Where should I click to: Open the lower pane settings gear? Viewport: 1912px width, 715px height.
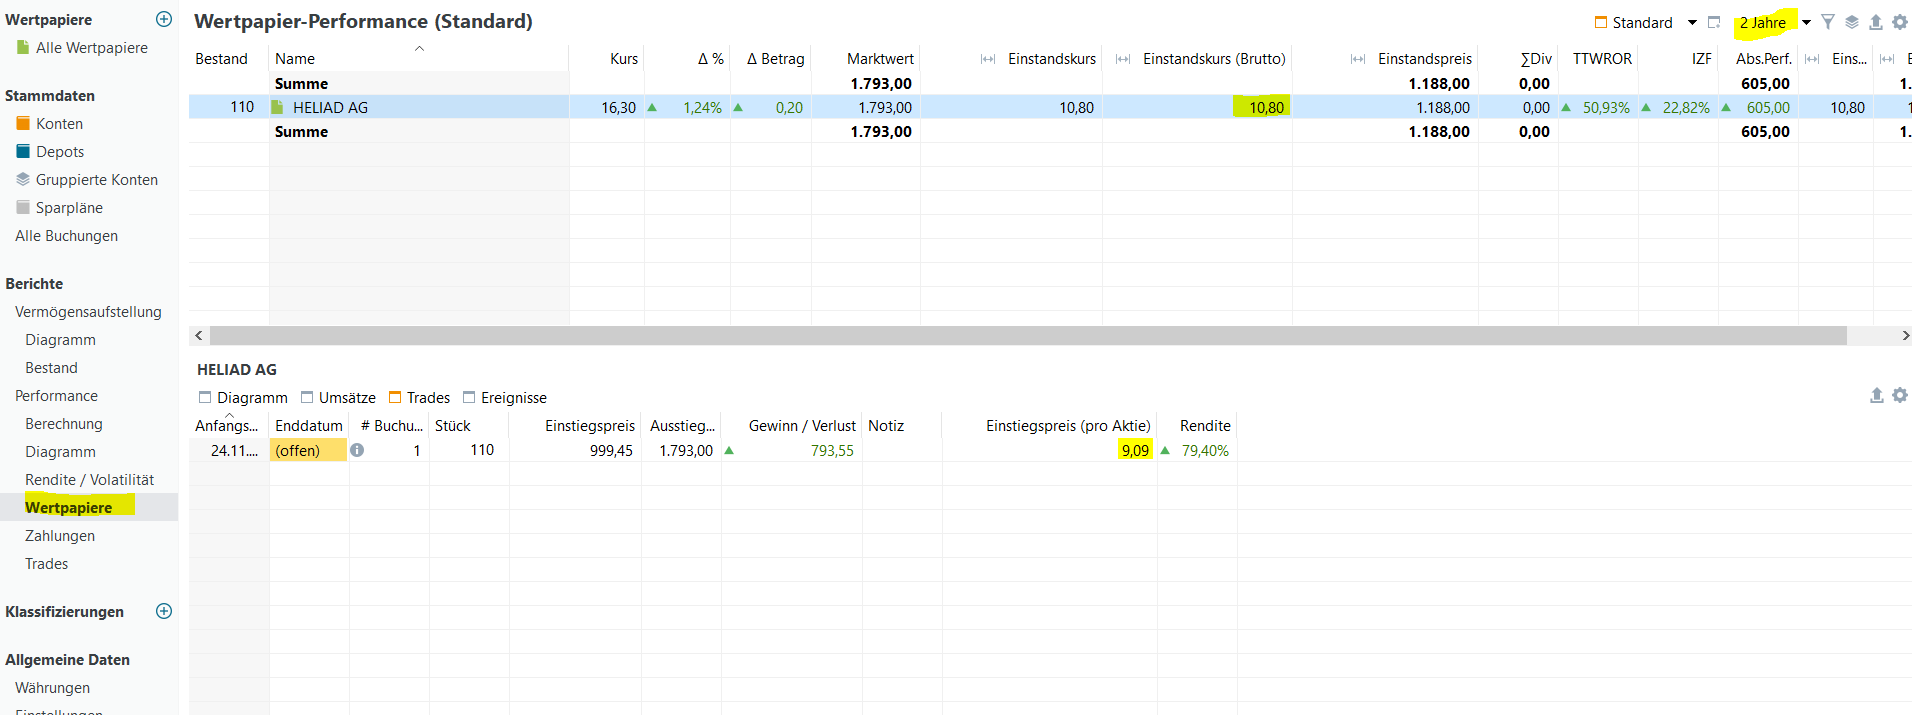1900,396
